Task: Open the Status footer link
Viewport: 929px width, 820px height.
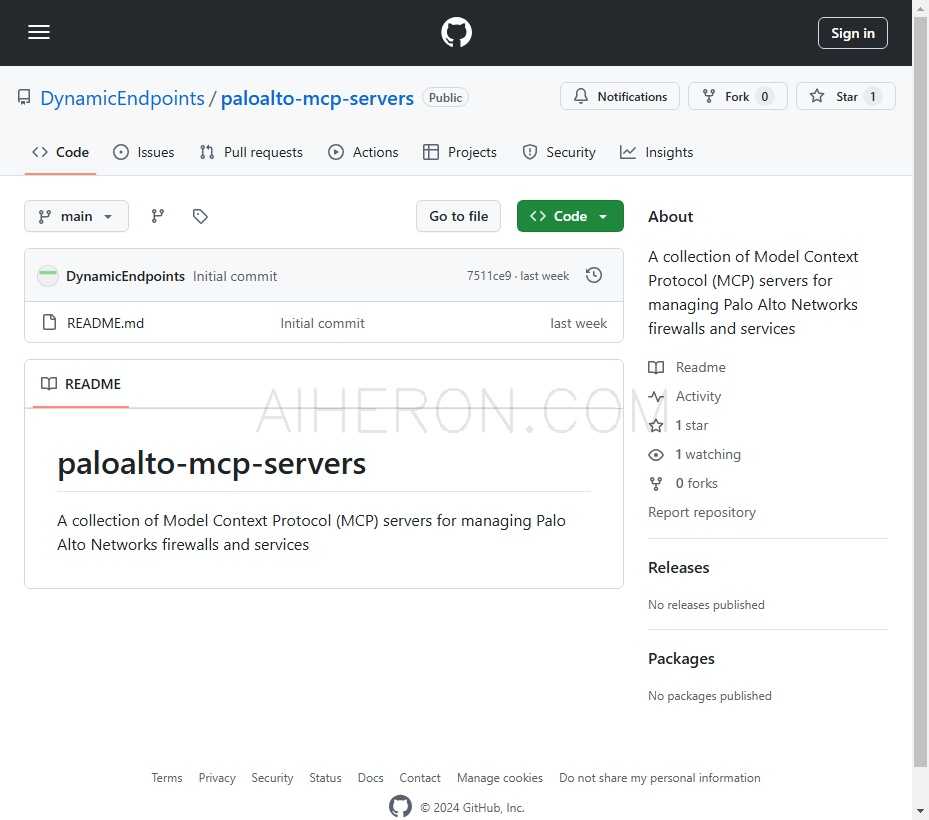Action: (325, 778)
